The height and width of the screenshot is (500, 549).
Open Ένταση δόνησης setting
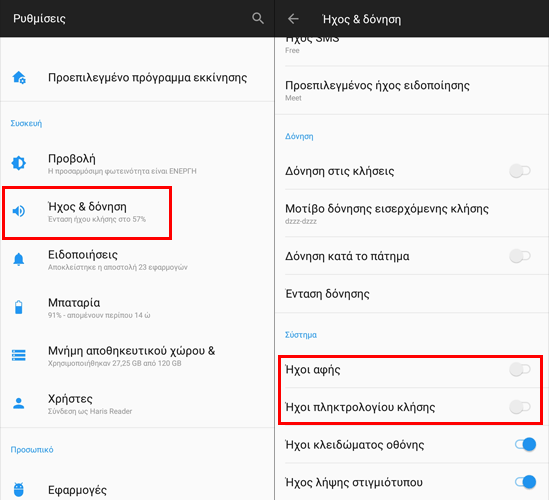click(x=412, y=294)
